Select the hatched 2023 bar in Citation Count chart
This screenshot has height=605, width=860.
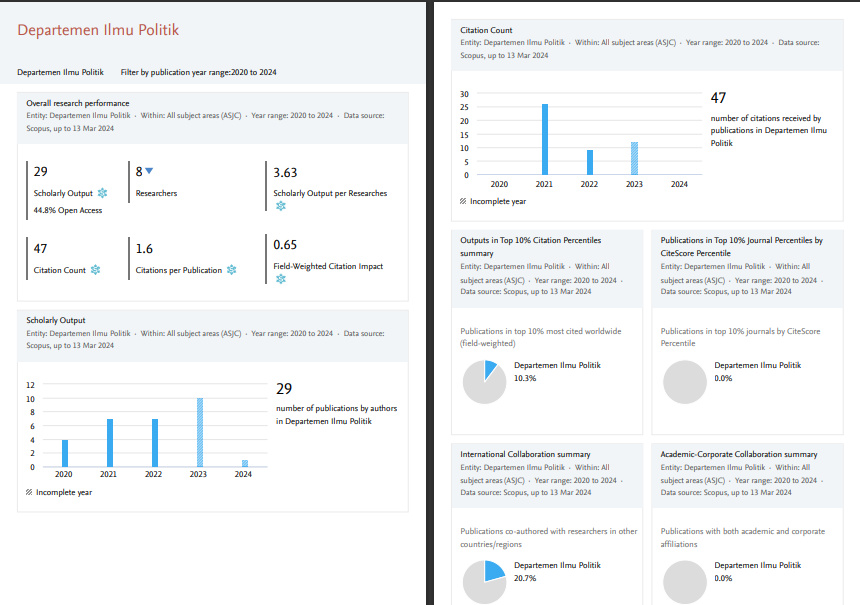pyautogui.click(x=635, y=159)
